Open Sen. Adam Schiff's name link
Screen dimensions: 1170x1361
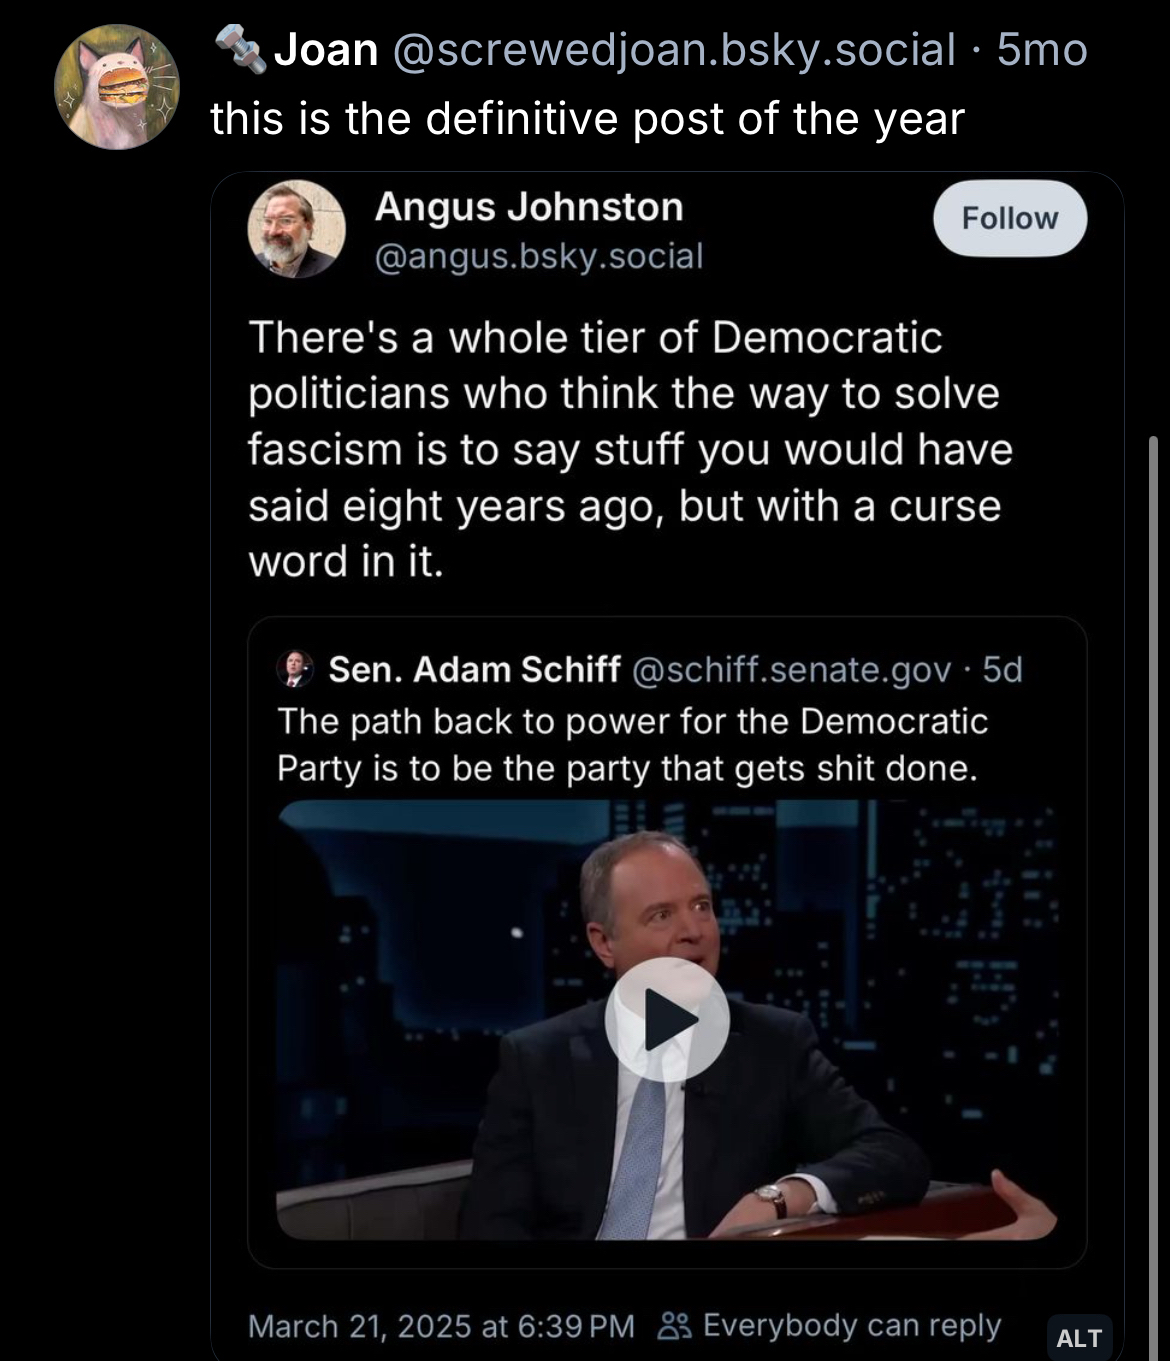pyautogui.click(x=474, y=669)
